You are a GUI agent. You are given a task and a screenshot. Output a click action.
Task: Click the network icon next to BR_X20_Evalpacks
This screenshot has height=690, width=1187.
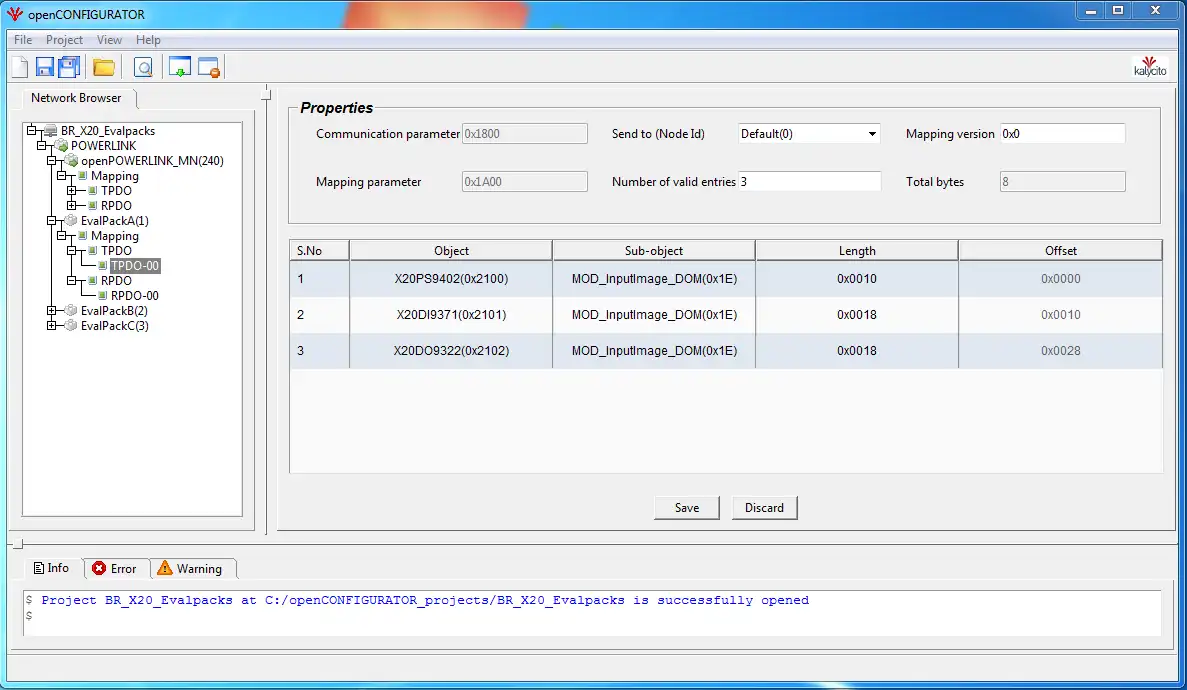tap(51, 130)
